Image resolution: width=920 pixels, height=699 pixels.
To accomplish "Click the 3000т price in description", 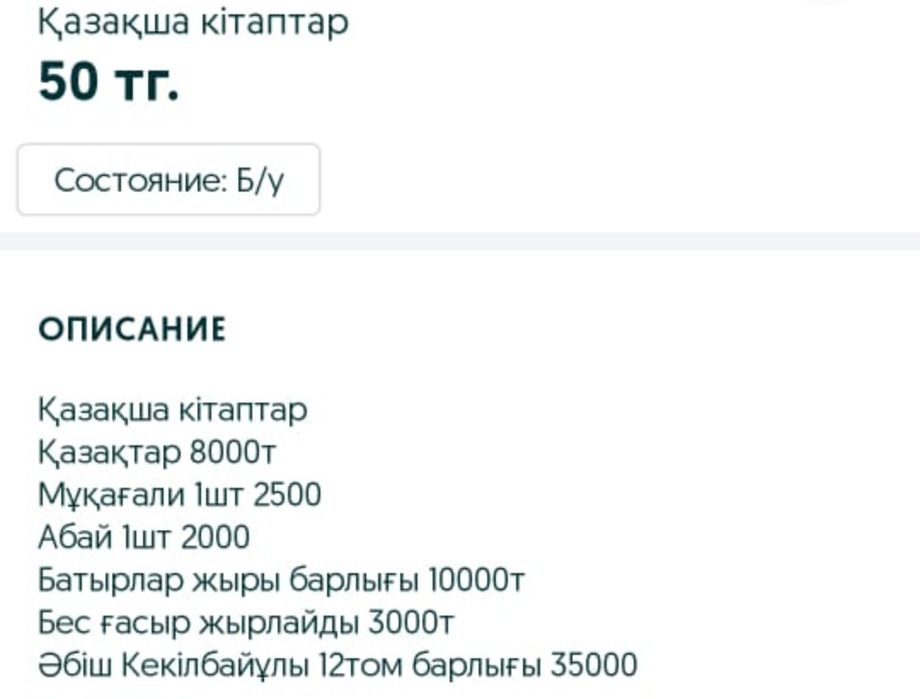I will (x=411, y=623).
